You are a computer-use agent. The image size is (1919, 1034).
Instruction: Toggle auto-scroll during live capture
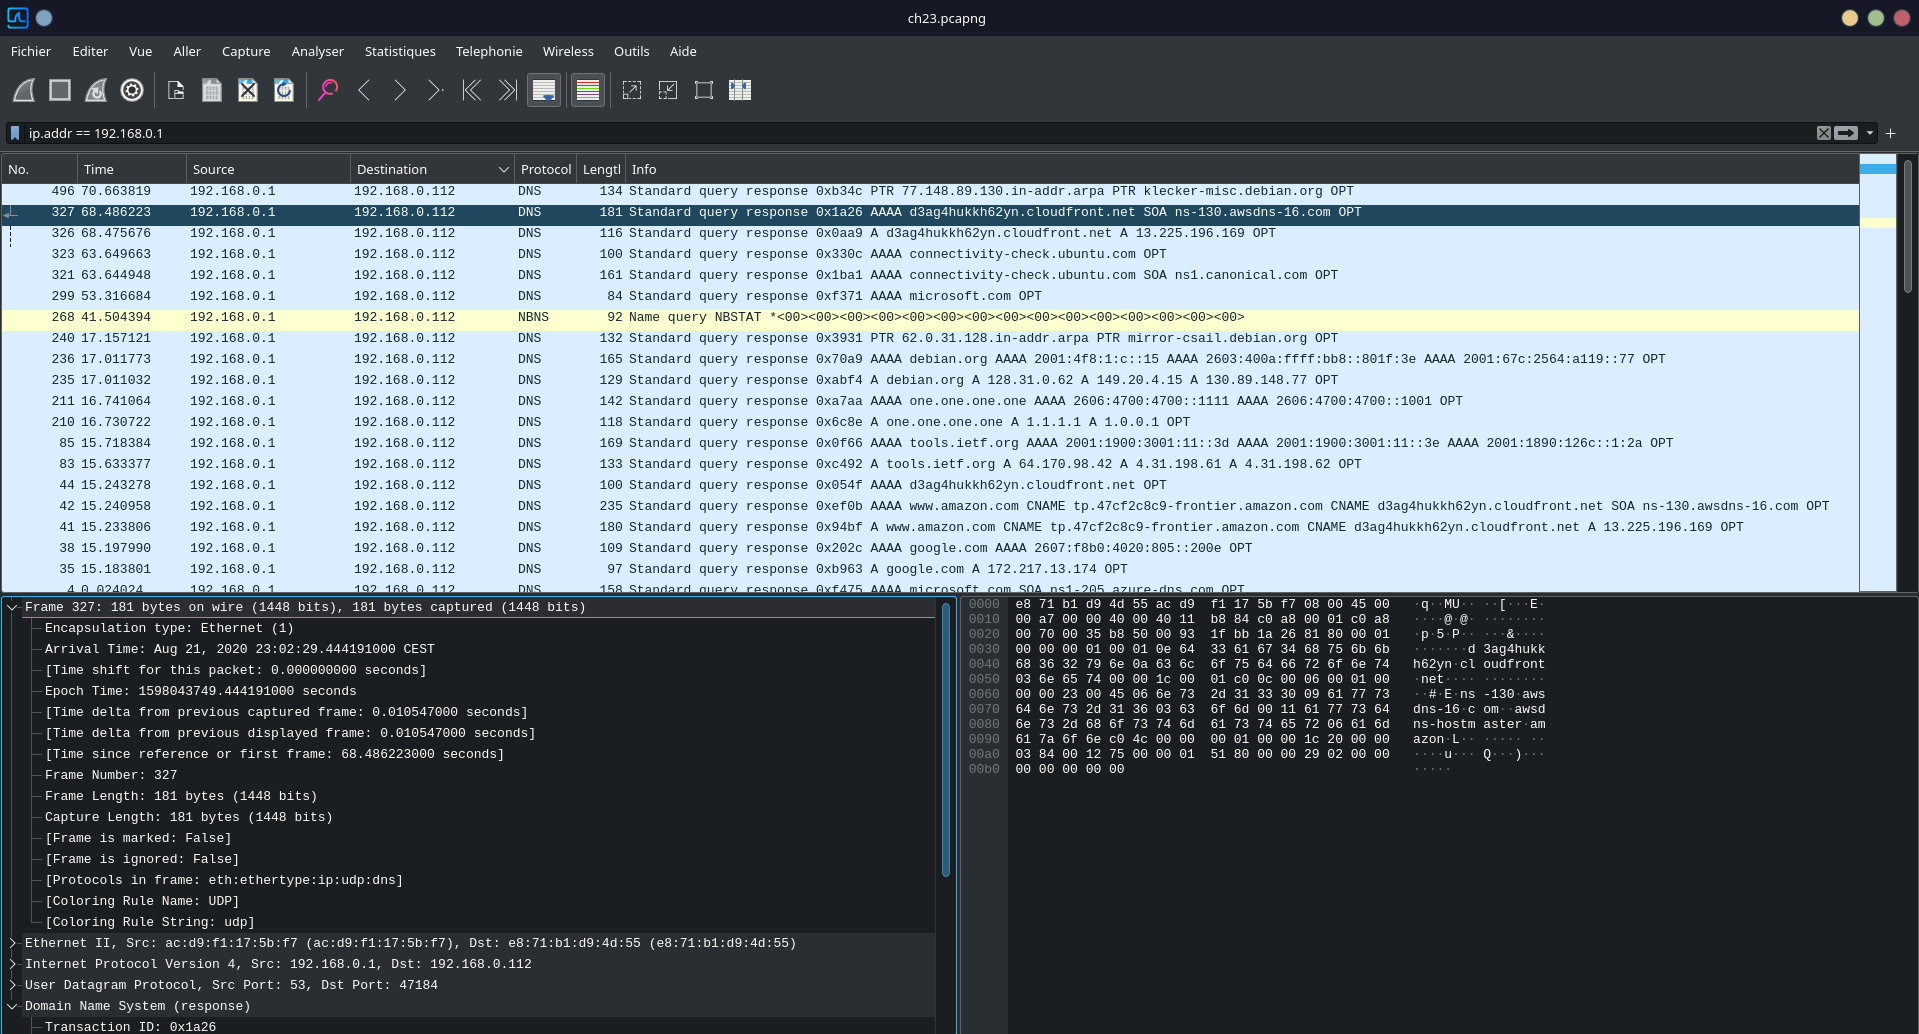pos(544,90)
